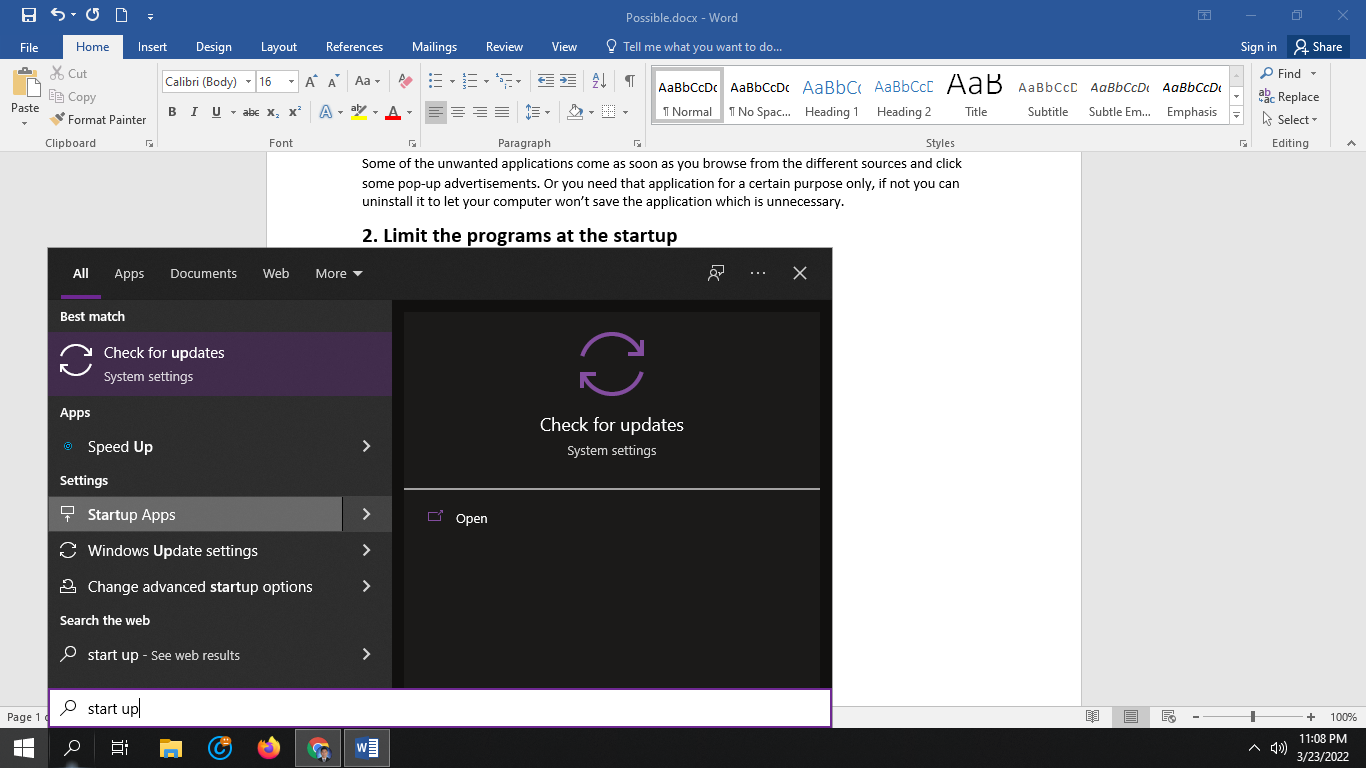
Task: Open Check for updates best match
Action: 220,364
